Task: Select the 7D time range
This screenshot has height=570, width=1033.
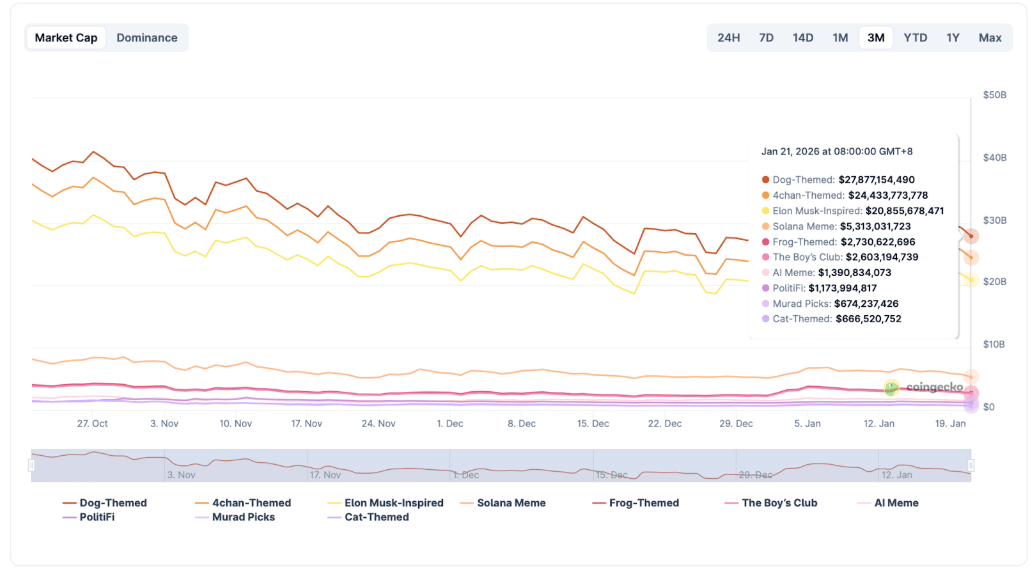Action: click(766, 38)
